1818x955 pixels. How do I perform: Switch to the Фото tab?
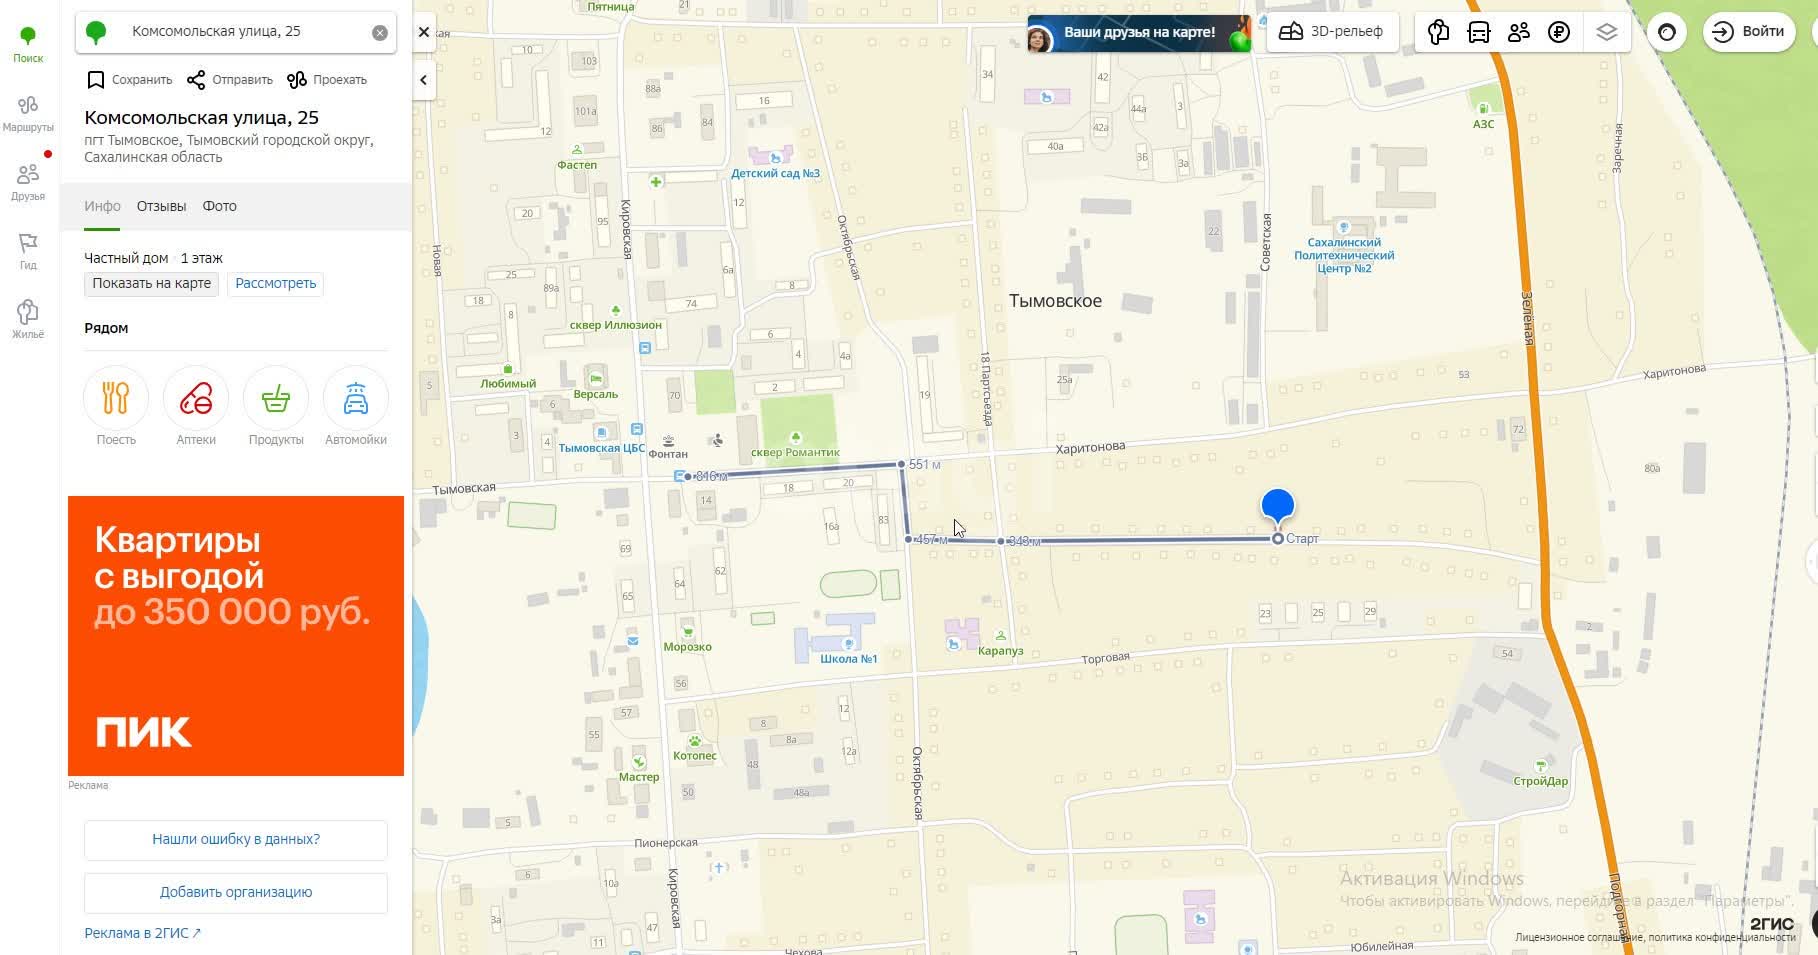(x=219, y=206)
